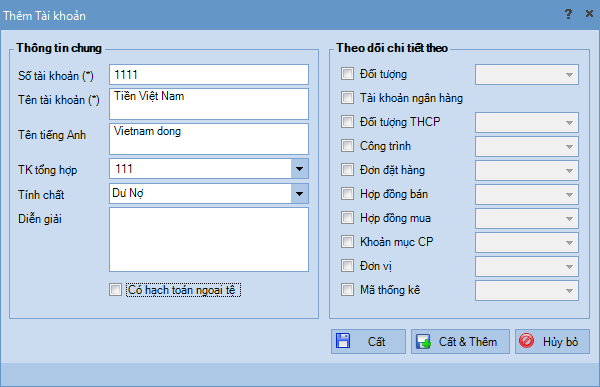Close the Thêm Tài khoản dialog

589,14
